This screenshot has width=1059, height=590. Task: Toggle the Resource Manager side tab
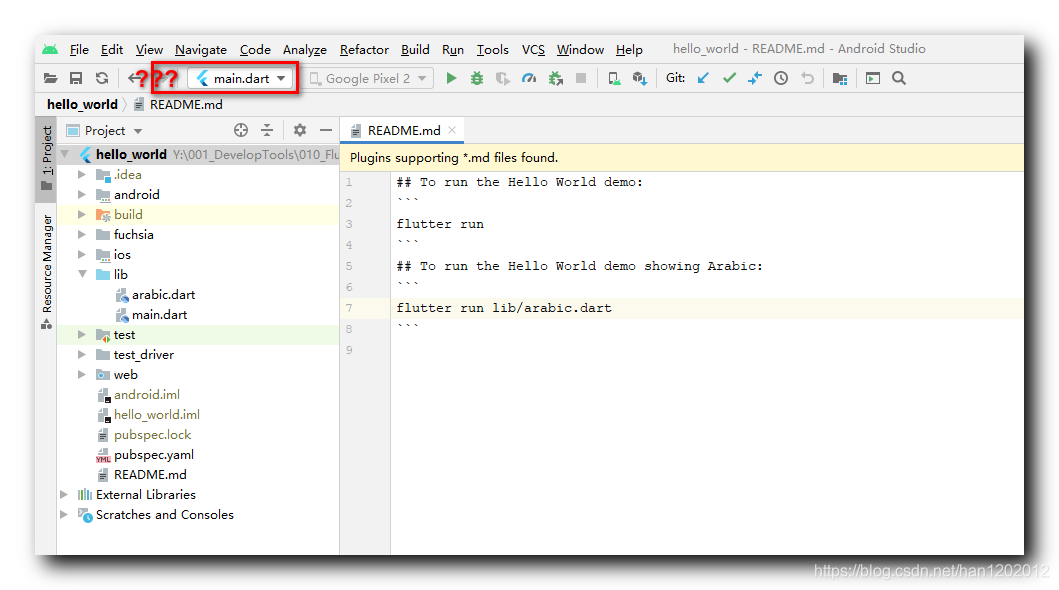pos(46,272)
